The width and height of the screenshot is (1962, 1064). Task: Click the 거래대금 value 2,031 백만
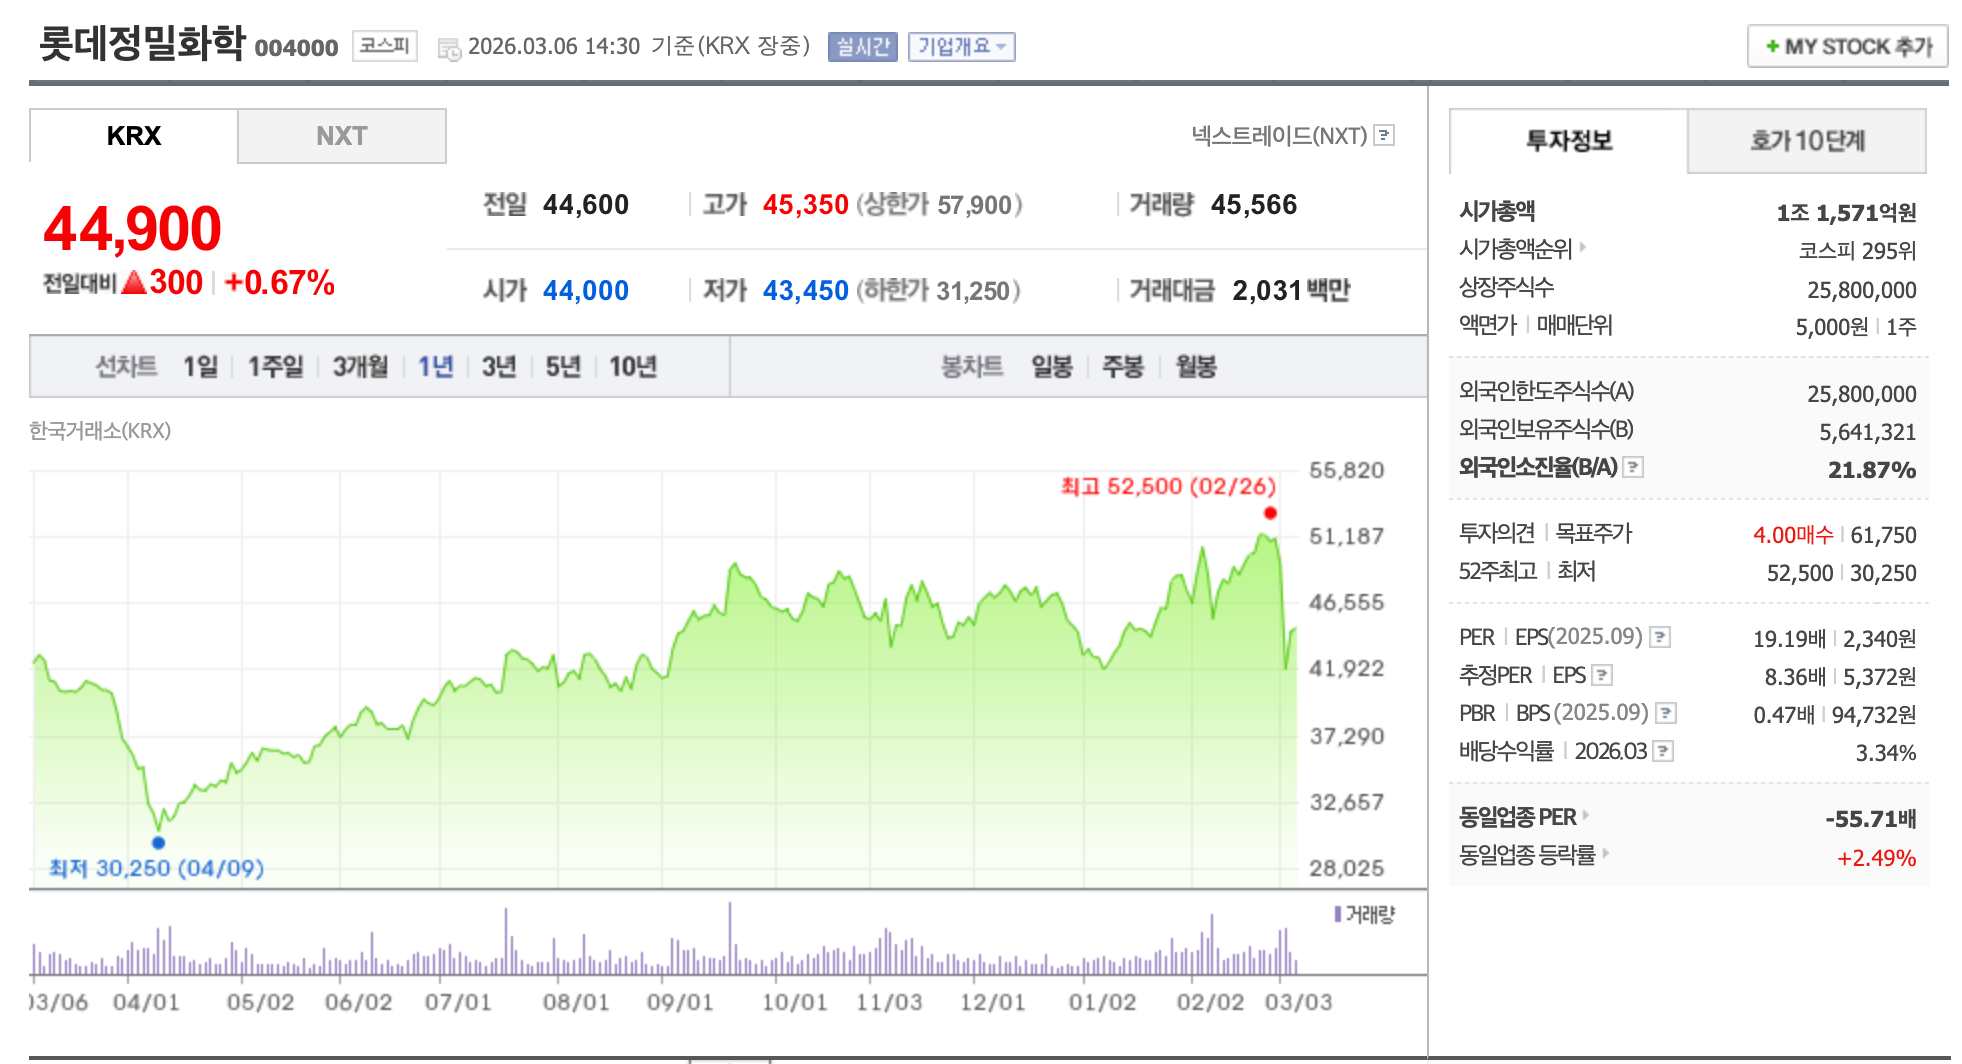point(1291,291)
